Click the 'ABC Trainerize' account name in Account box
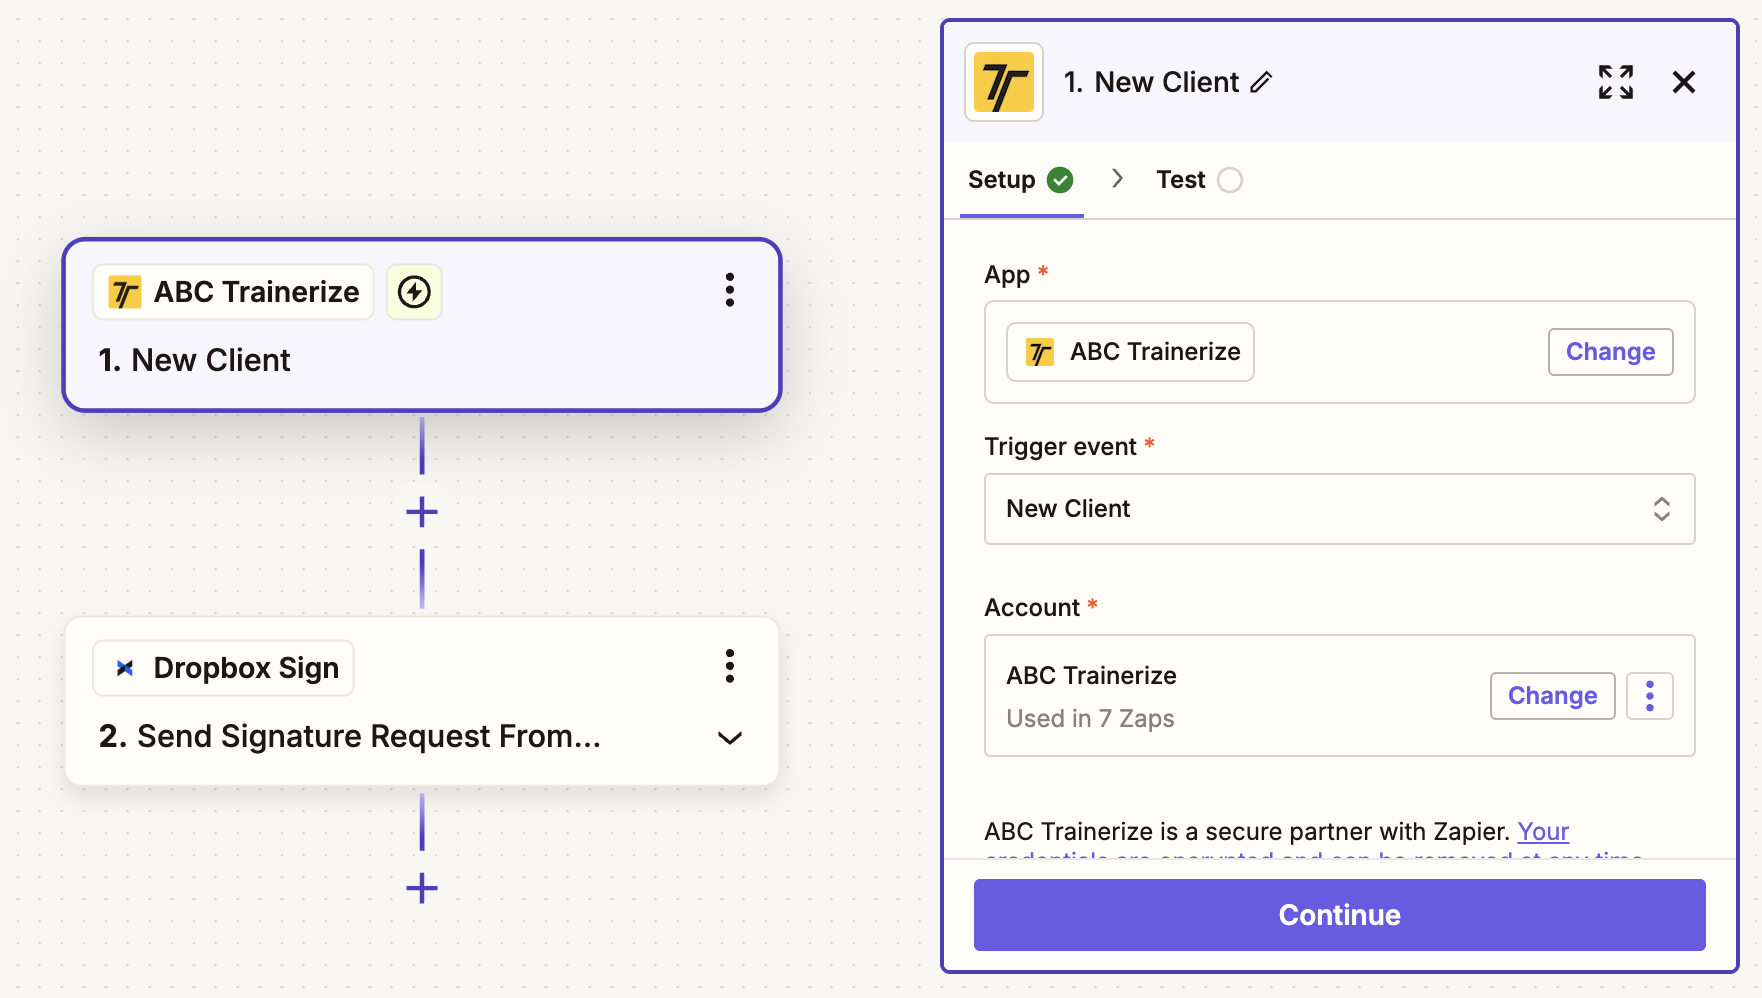Image resolution: width=1762 pixels, height=998 pixels. coord(1091,676)
